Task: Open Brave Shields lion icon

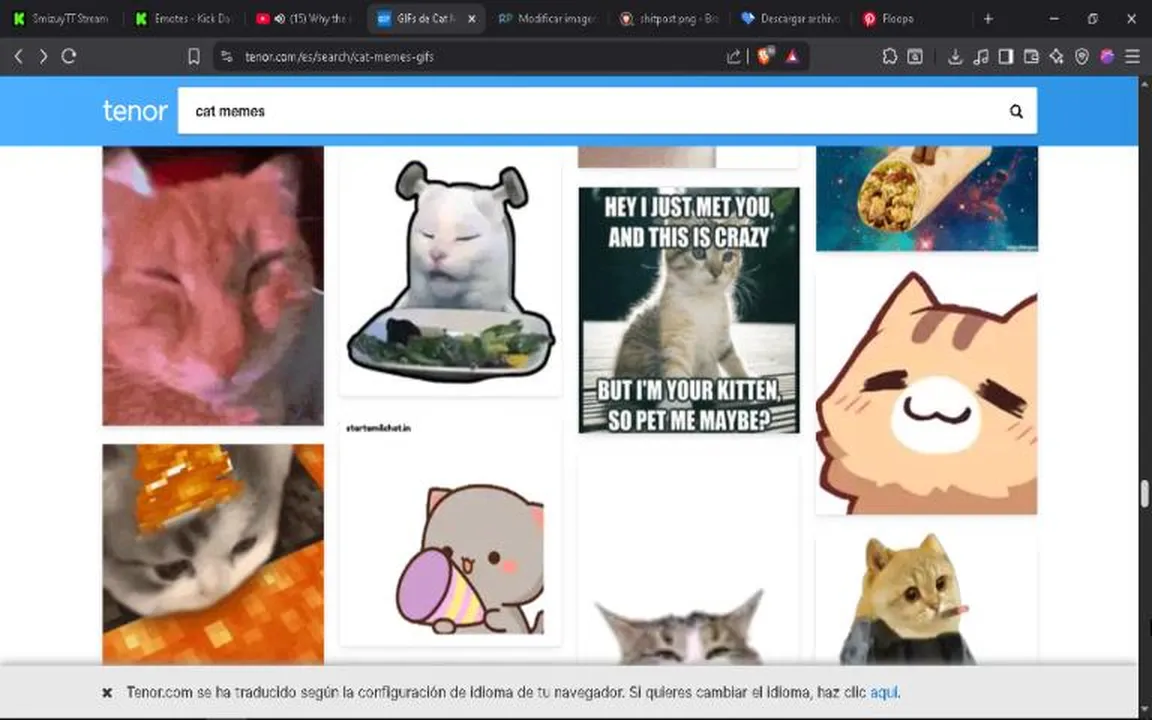Action: 765,57
